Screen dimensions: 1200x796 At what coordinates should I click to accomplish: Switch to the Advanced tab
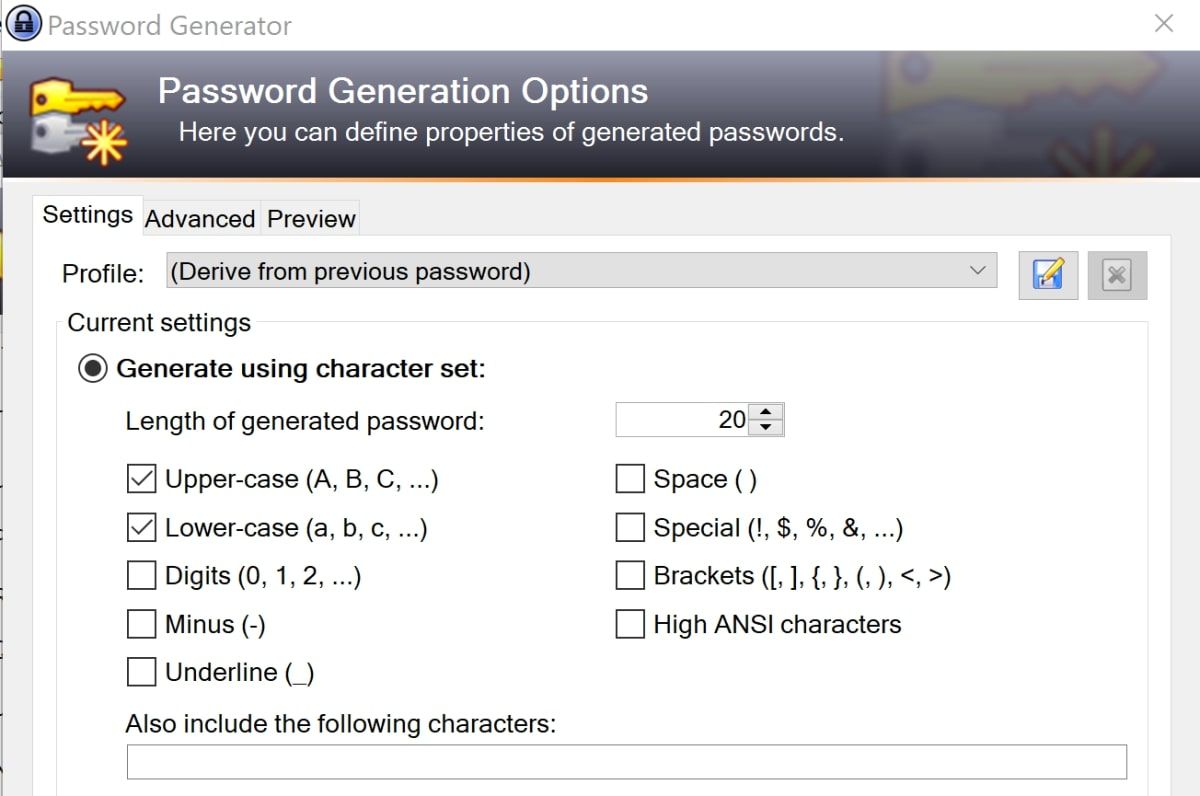pyautogui.click(x=200, y=219)
